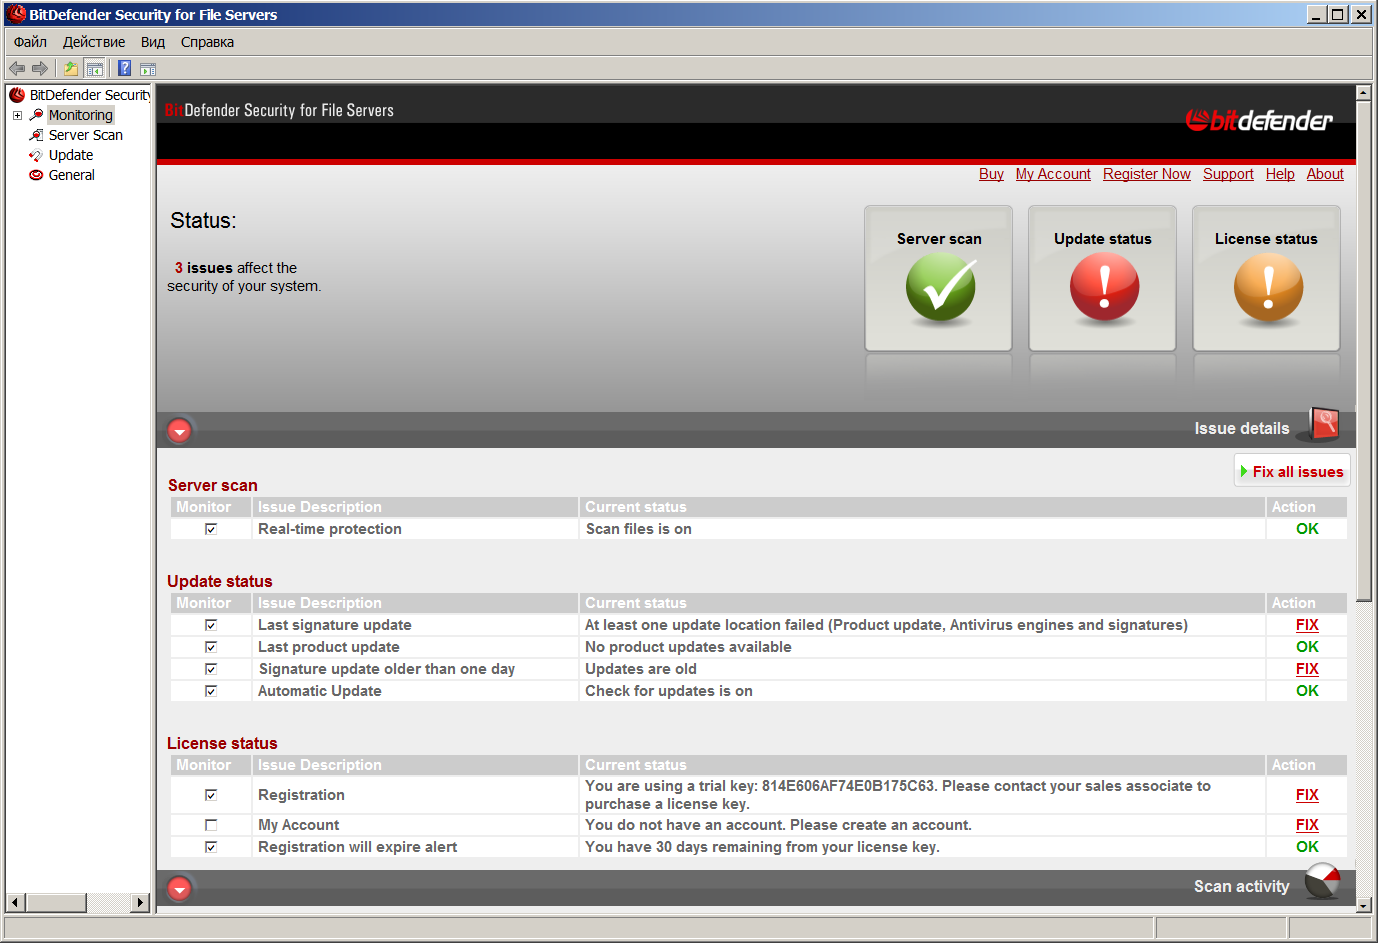1378x943 pixels.
Task: Click the Scan activity pie chart icon
Action: pyautogui.click(x=1323, y=882)
